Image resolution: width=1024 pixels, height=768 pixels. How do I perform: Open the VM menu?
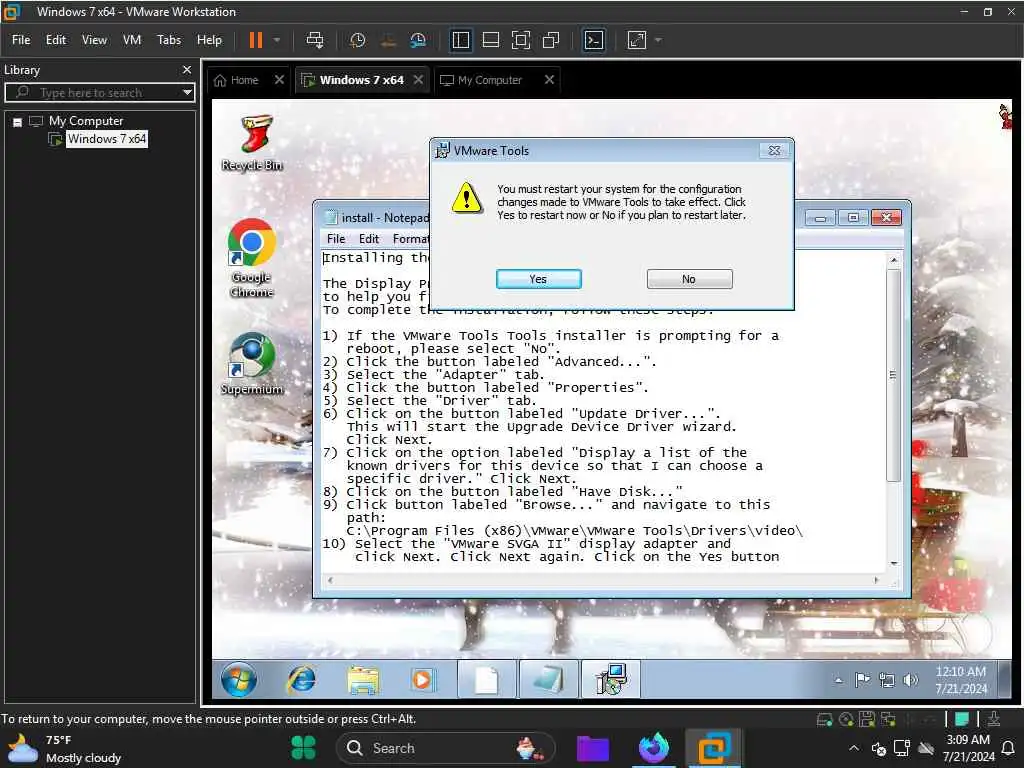point(132,40)
